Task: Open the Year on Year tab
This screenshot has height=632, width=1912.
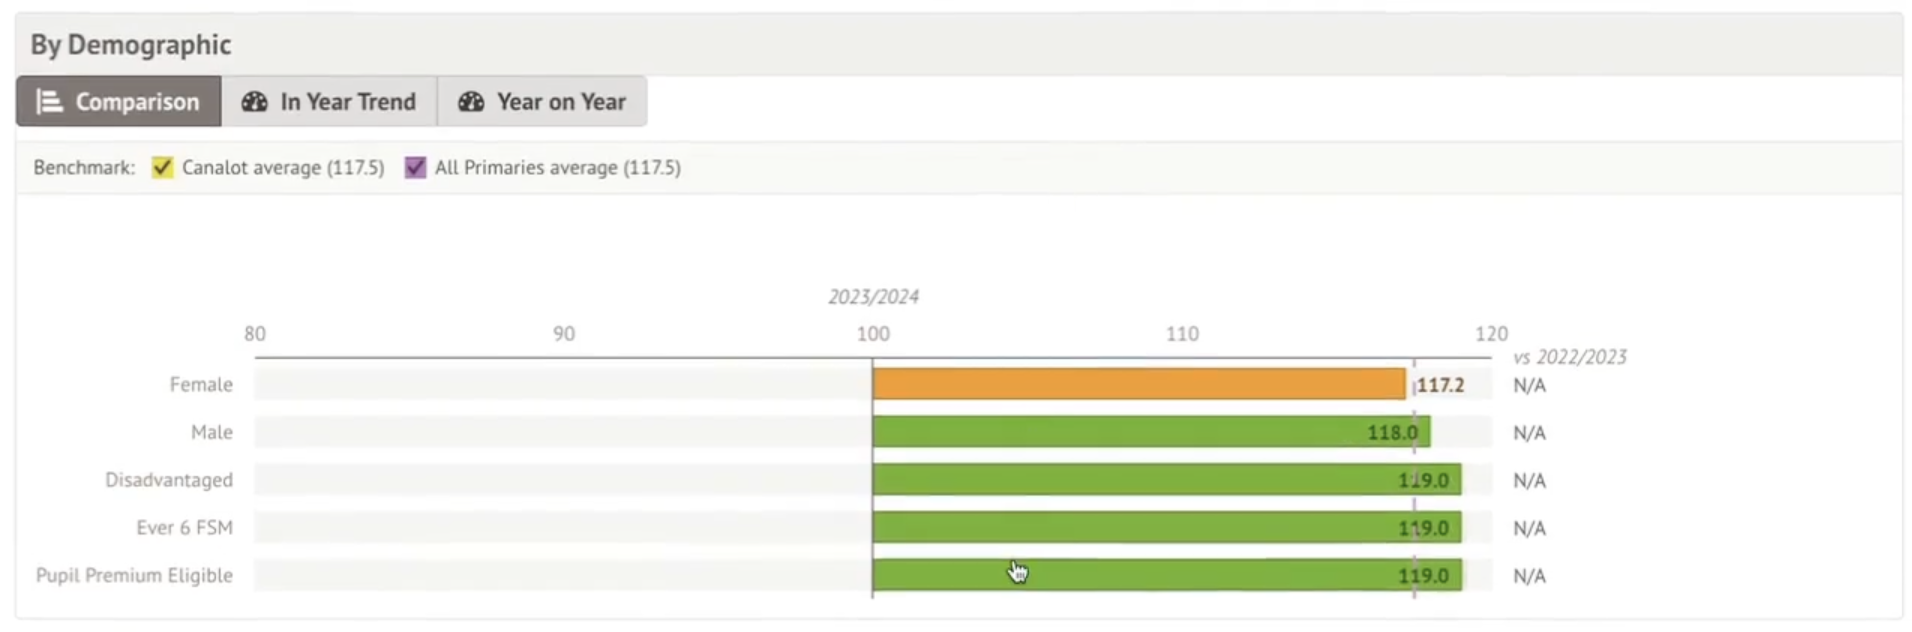Action: tap(542, 102)
